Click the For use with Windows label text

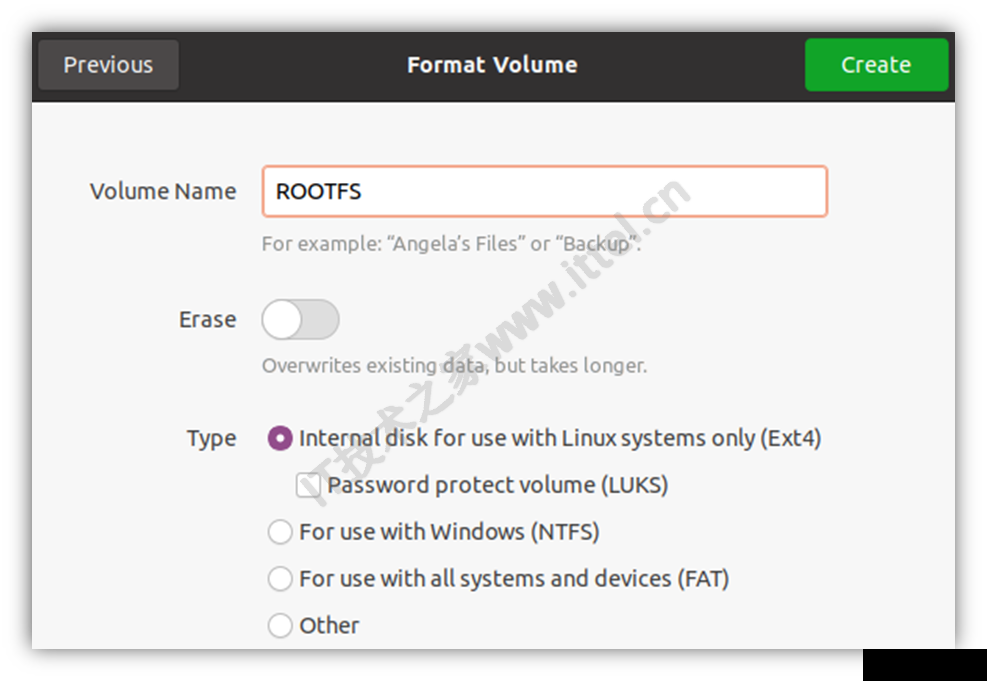pyautogui.click(x=449, y=532)
